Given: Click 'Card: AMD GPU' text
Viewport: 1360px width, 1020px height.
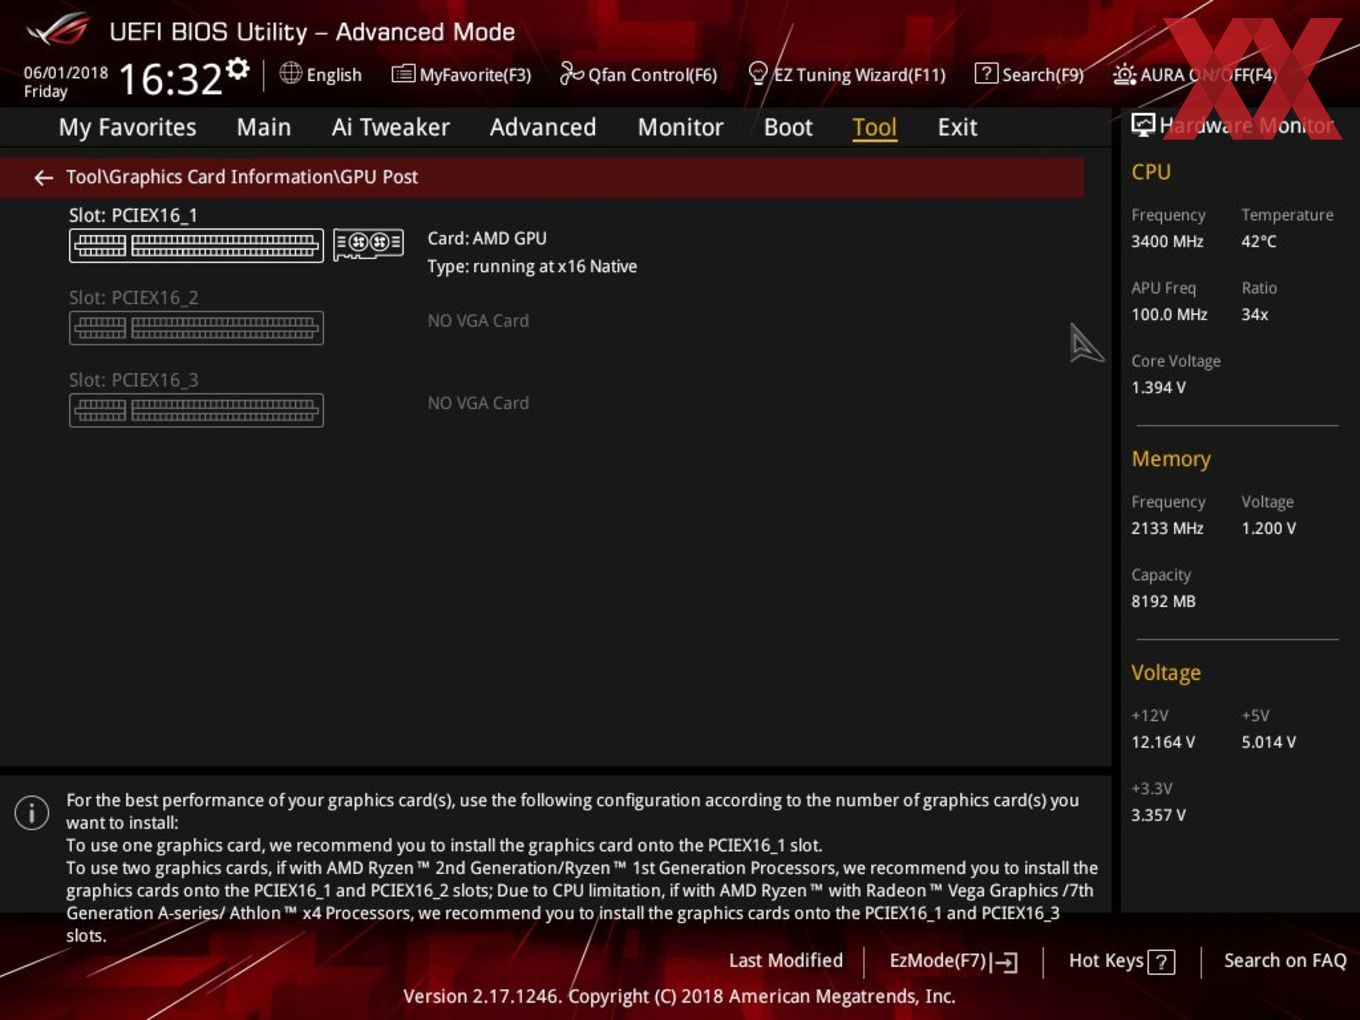Looking at the screenshot, I should [487, 238].
